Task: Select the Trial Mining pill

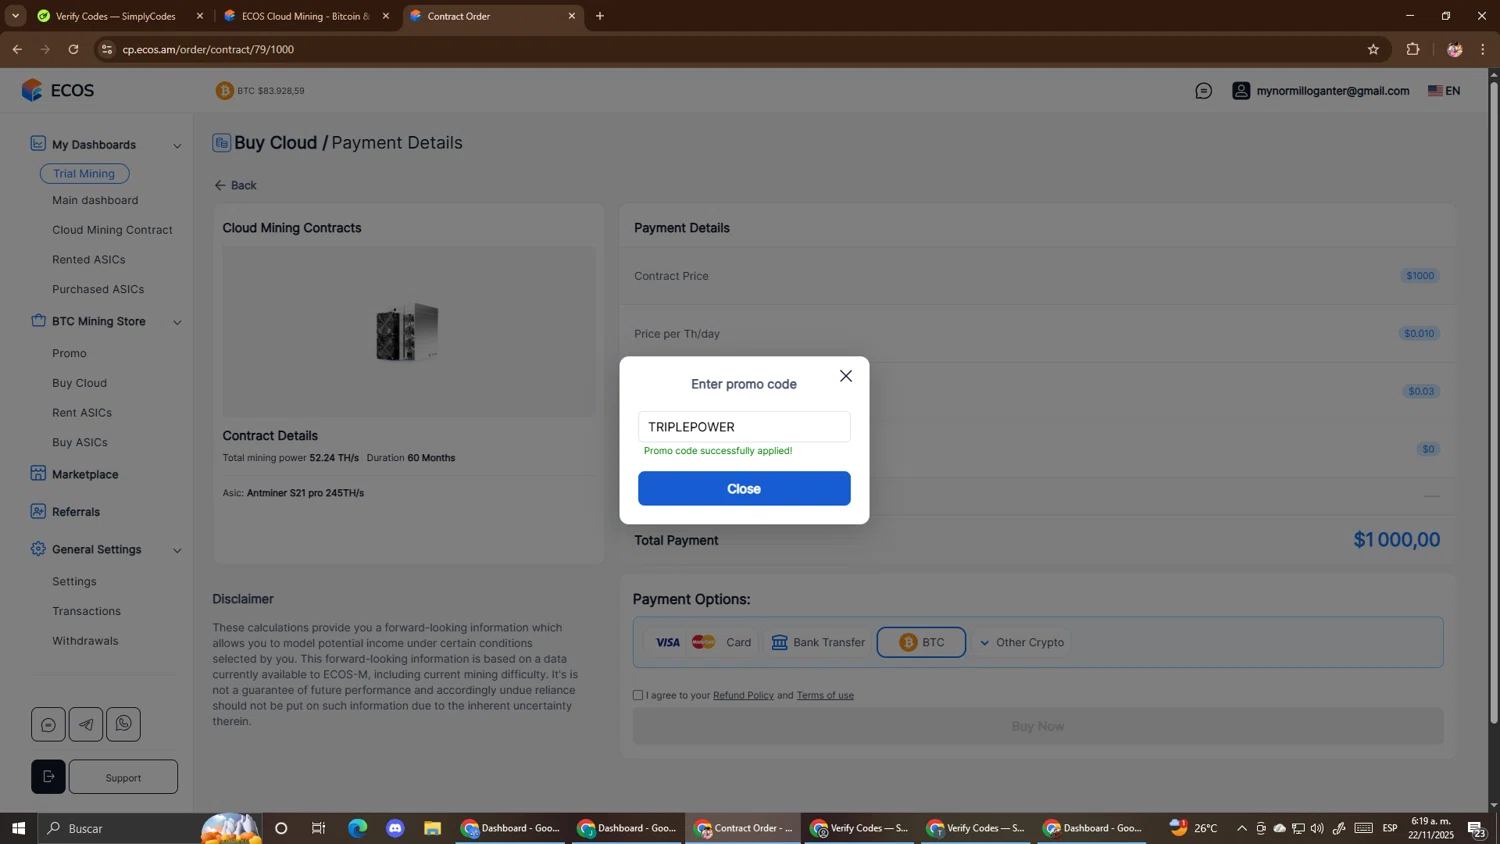Action: tap(85, 174)
